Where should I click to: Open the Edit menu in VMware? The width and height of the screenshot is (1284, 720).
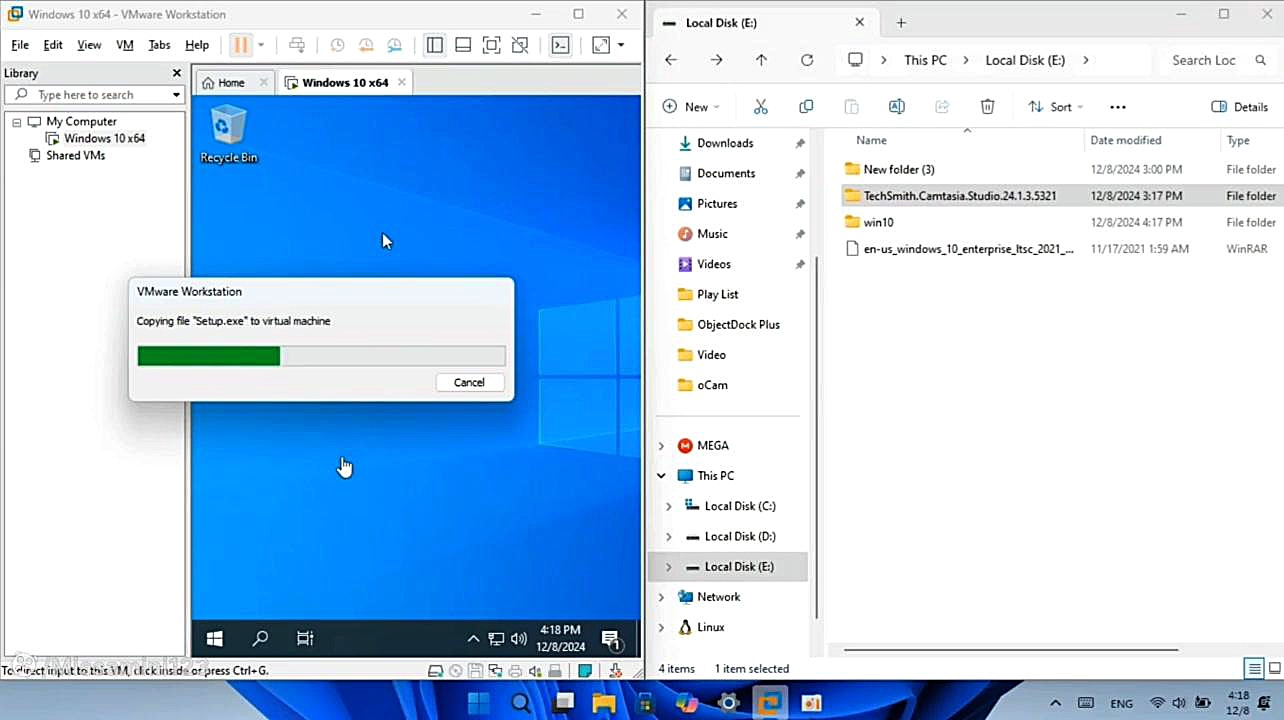(x=53, y=45)
